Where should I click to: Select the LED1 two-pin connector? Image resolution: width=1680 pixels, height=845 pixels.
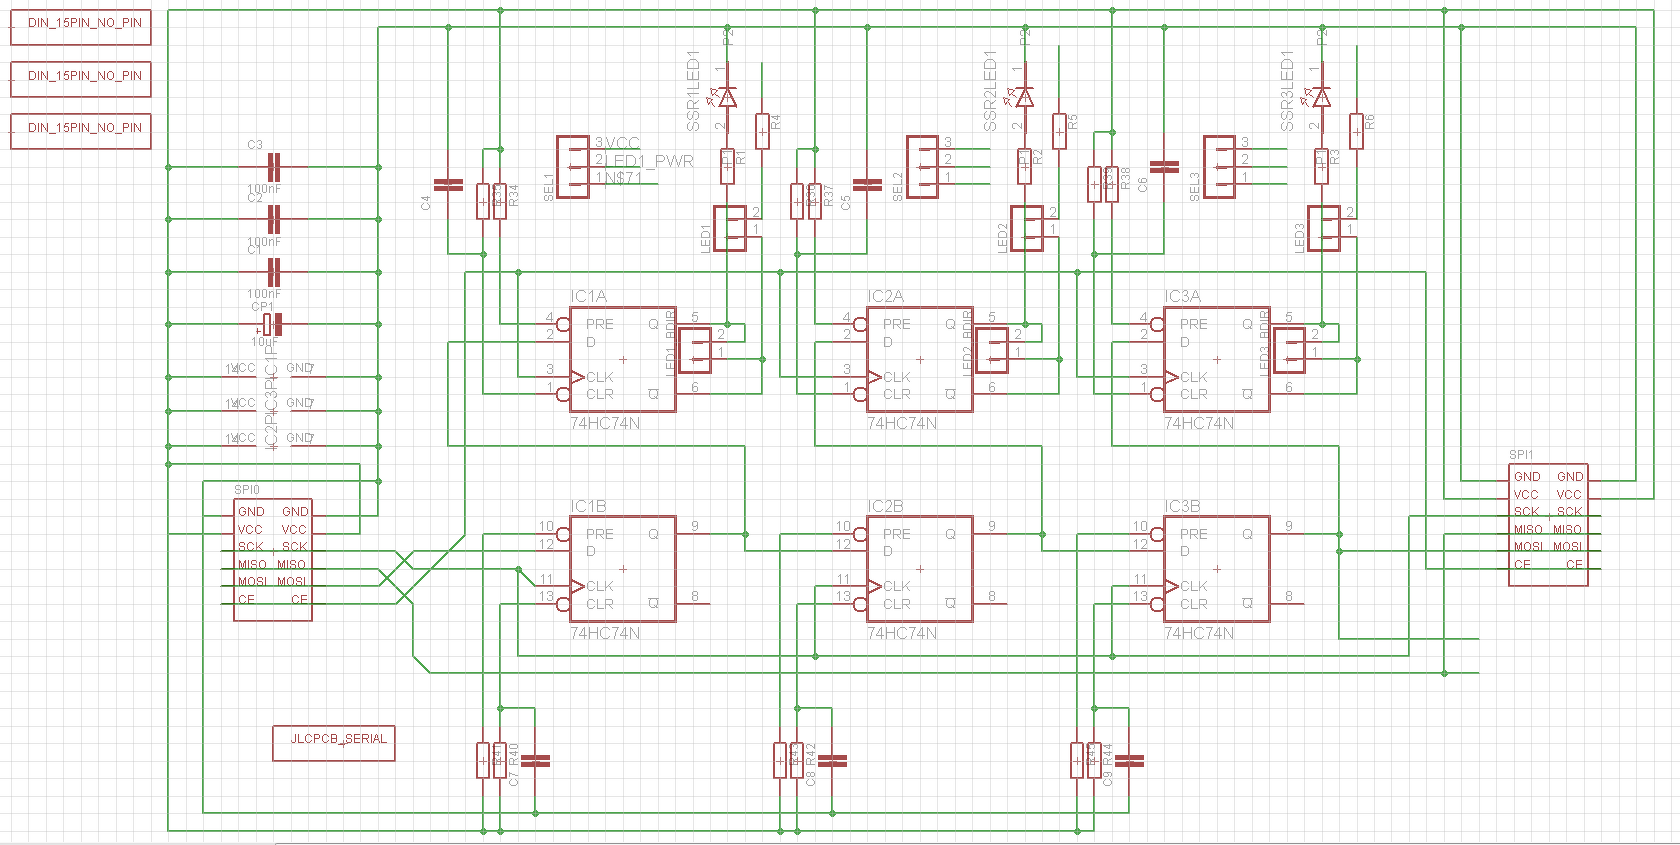point(729,228)
